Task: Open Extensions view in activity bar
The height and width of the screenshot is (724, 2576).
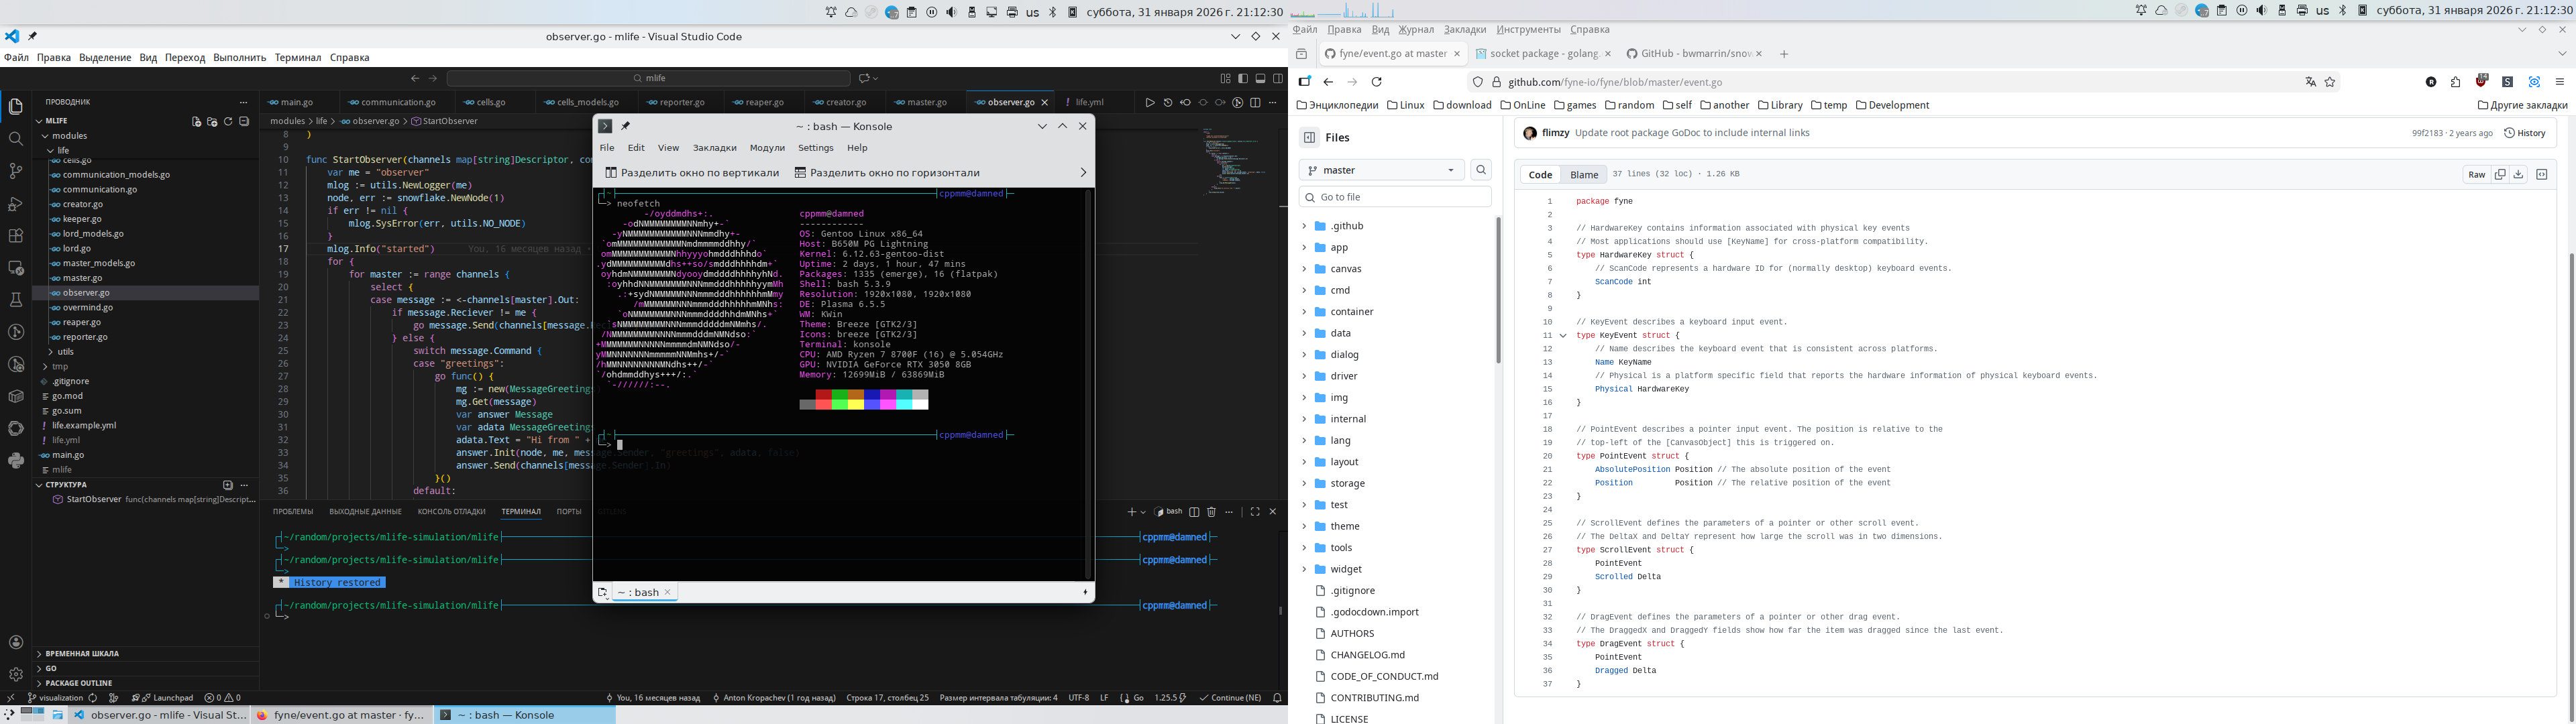Action: point(15,236)
